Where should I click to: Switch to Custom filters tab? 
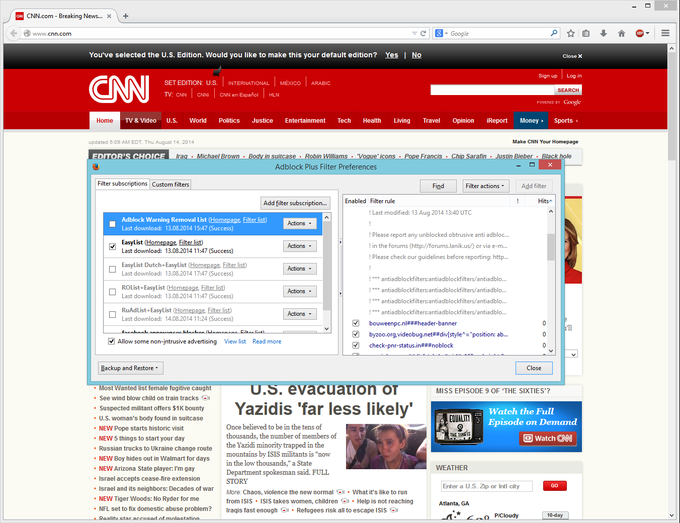[x=170, y=184]
